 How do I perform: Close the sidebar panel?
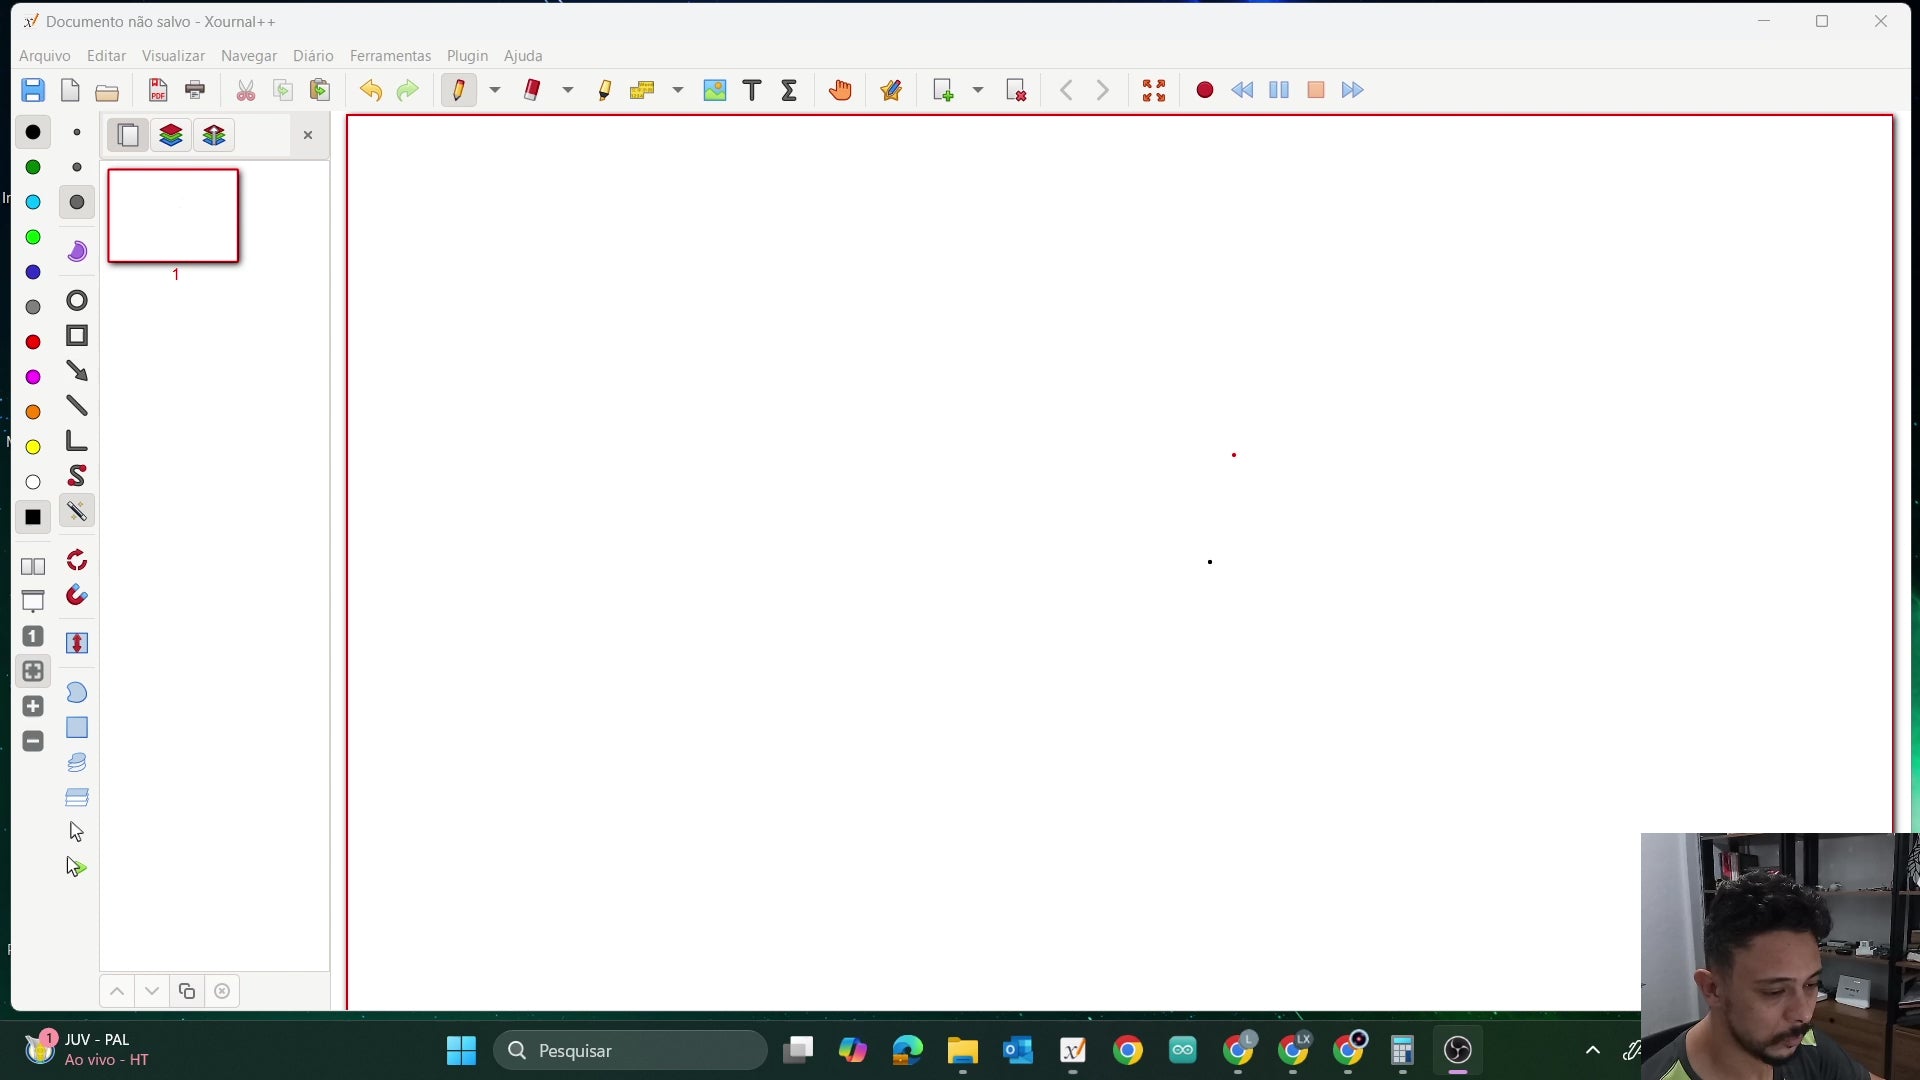point(308,135)
